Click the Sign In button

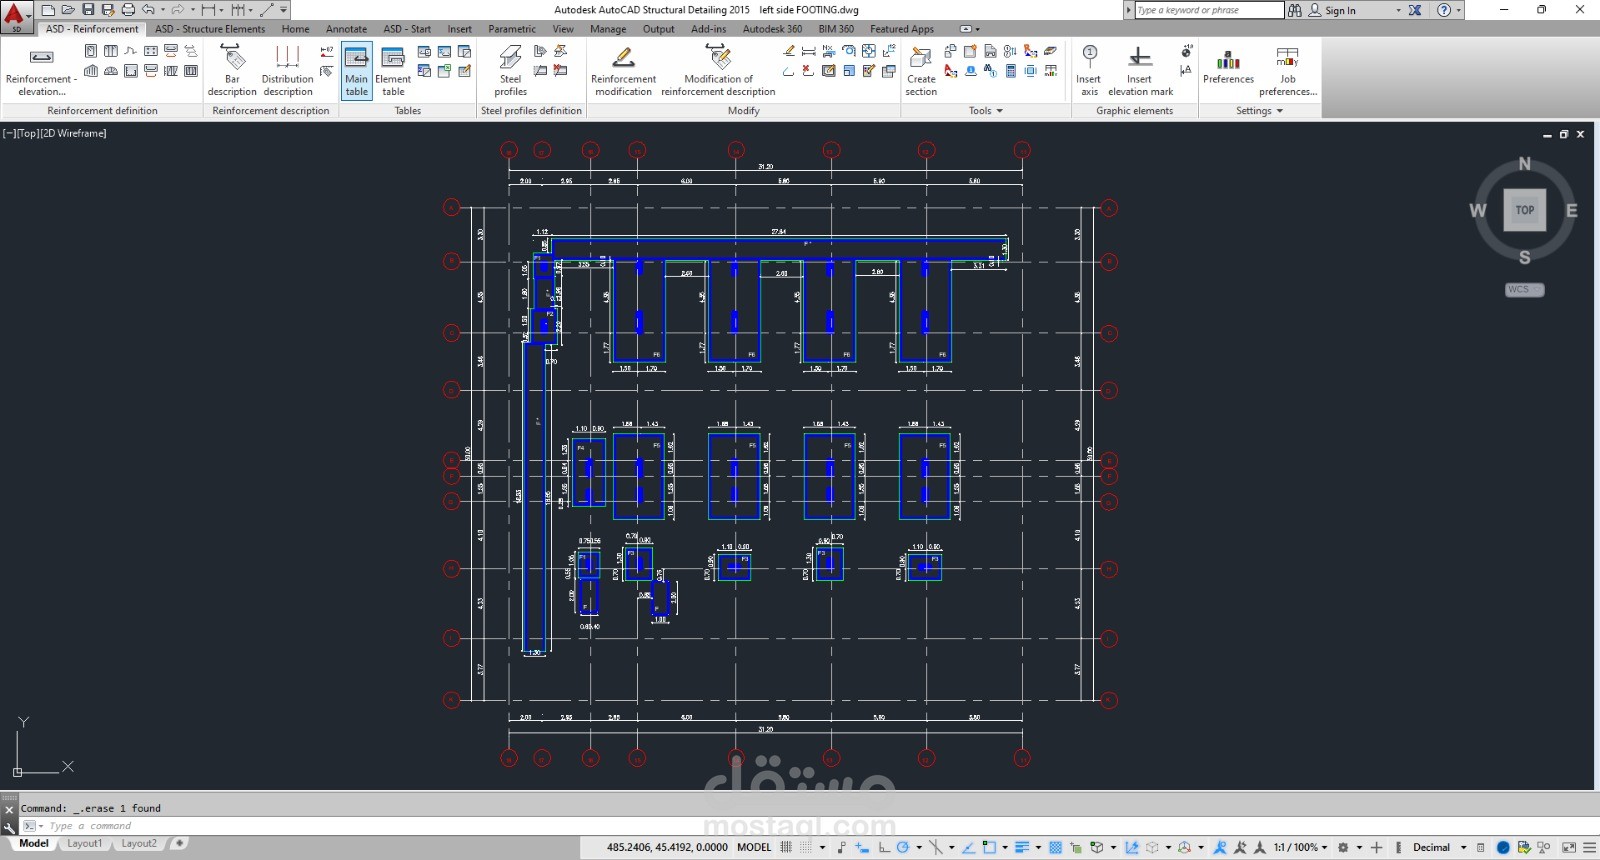1332,10
